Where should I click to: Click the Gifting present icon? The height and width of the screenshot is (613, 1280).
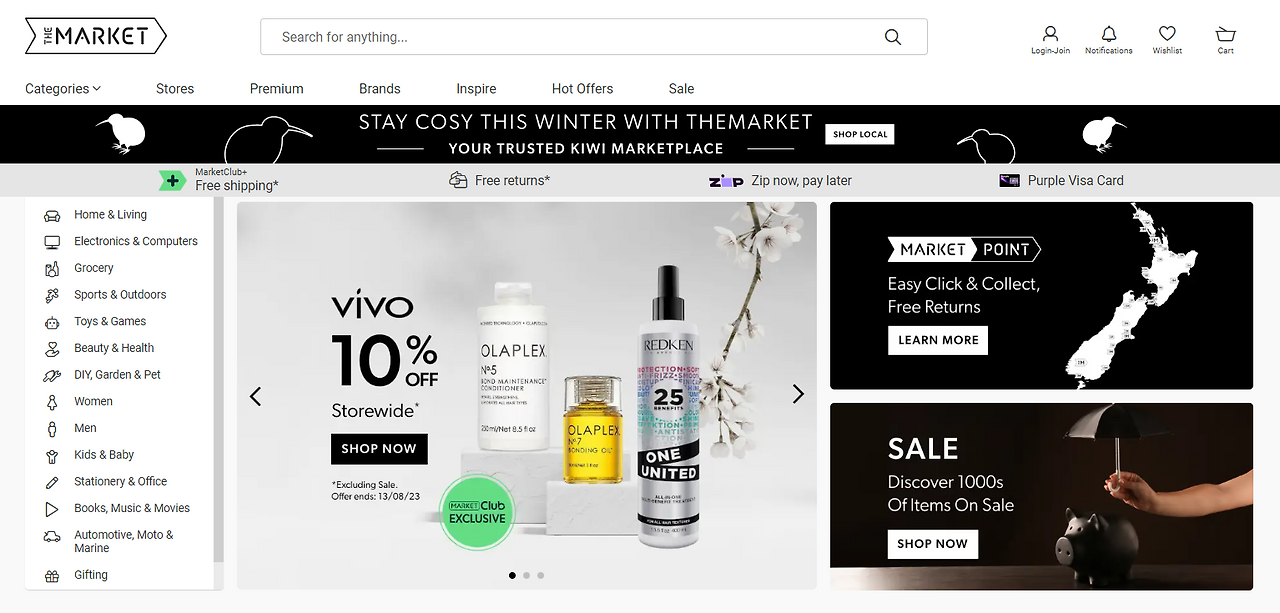(52, 576)
